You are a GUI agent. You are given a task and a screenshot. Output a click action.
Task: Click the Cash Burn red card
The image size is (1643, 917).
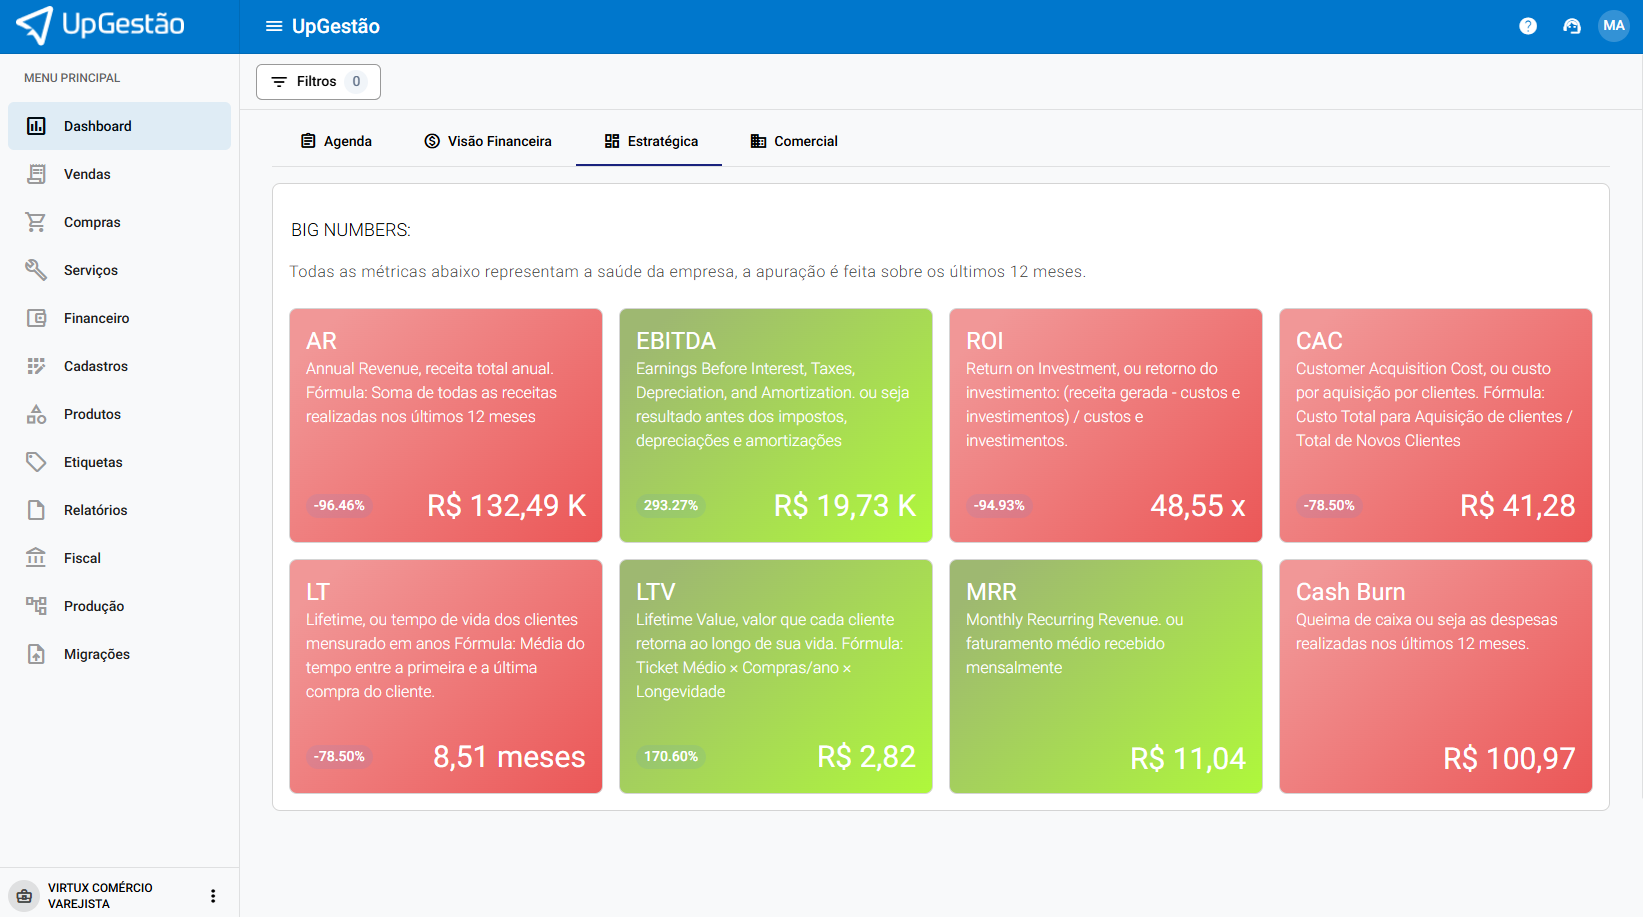[1435, 676]
